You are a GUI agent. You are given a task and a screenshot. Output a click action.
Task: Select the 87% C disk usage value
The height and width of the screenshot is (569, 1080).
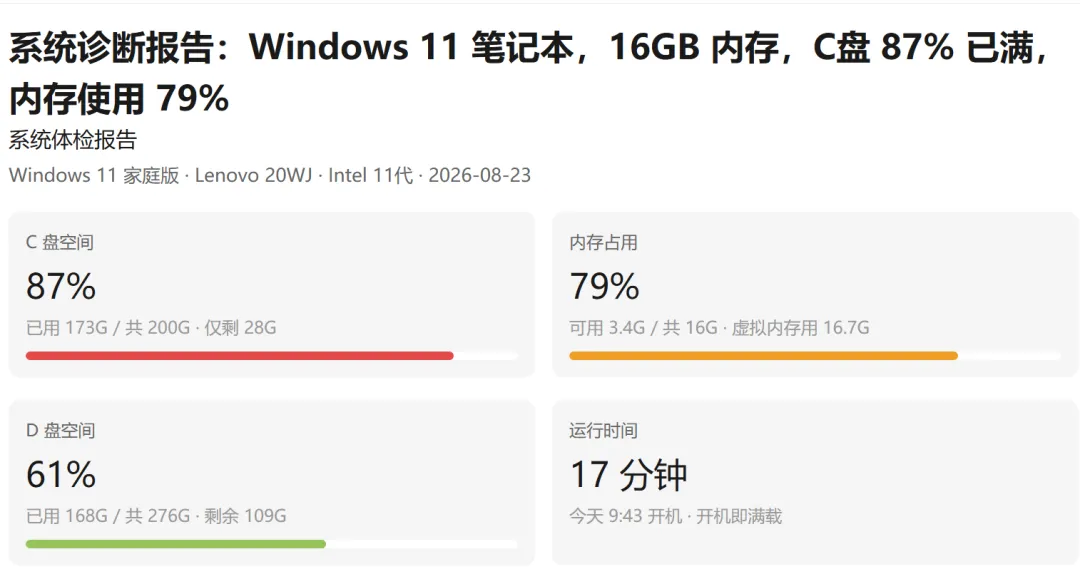(61, 286)
